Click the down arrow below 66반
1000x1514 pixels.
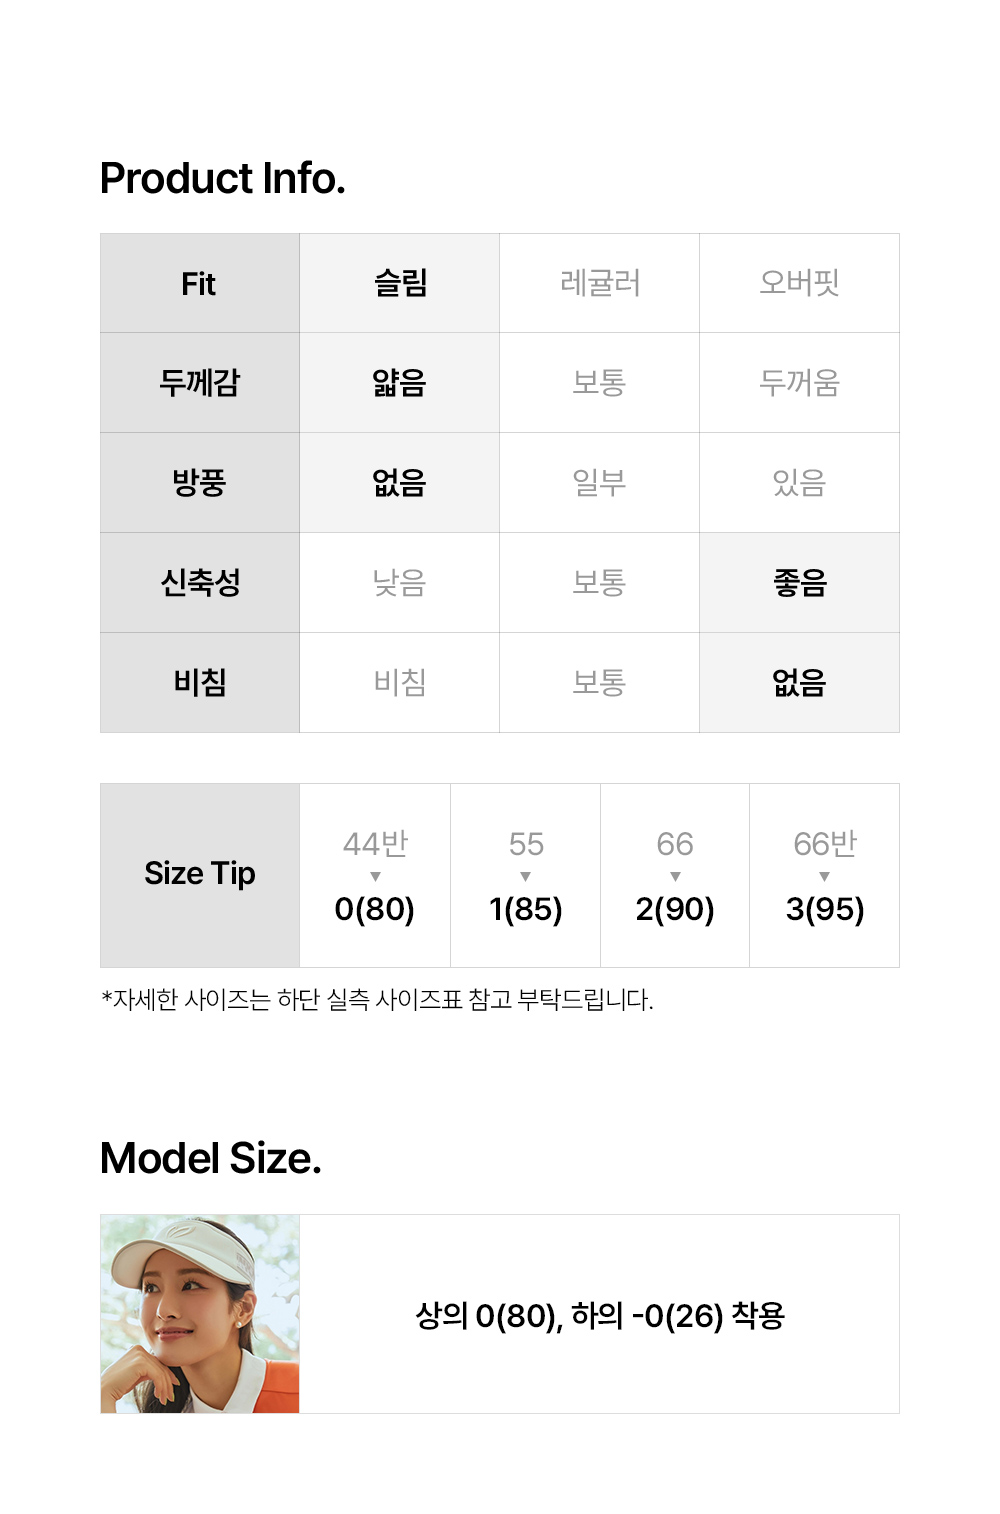click(x=824, y=877)
